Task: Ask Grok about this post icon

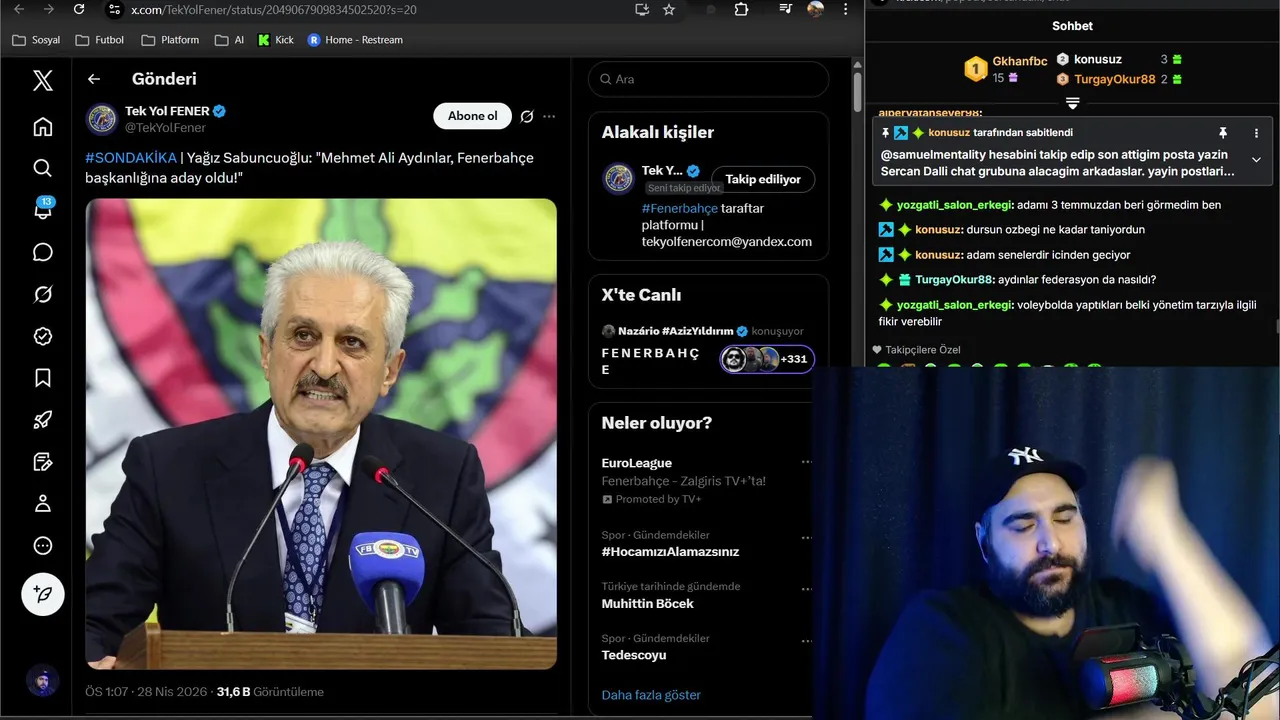Action: tap(527, 116)
